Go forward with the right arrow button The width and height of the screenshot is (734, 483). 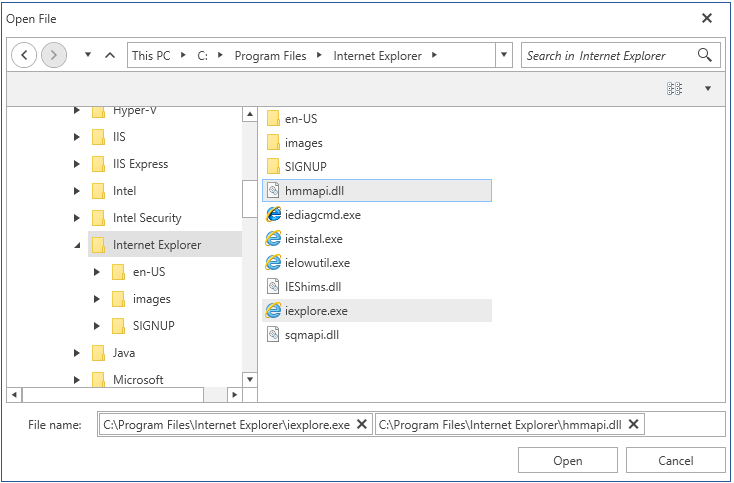(x=54, y=55)
